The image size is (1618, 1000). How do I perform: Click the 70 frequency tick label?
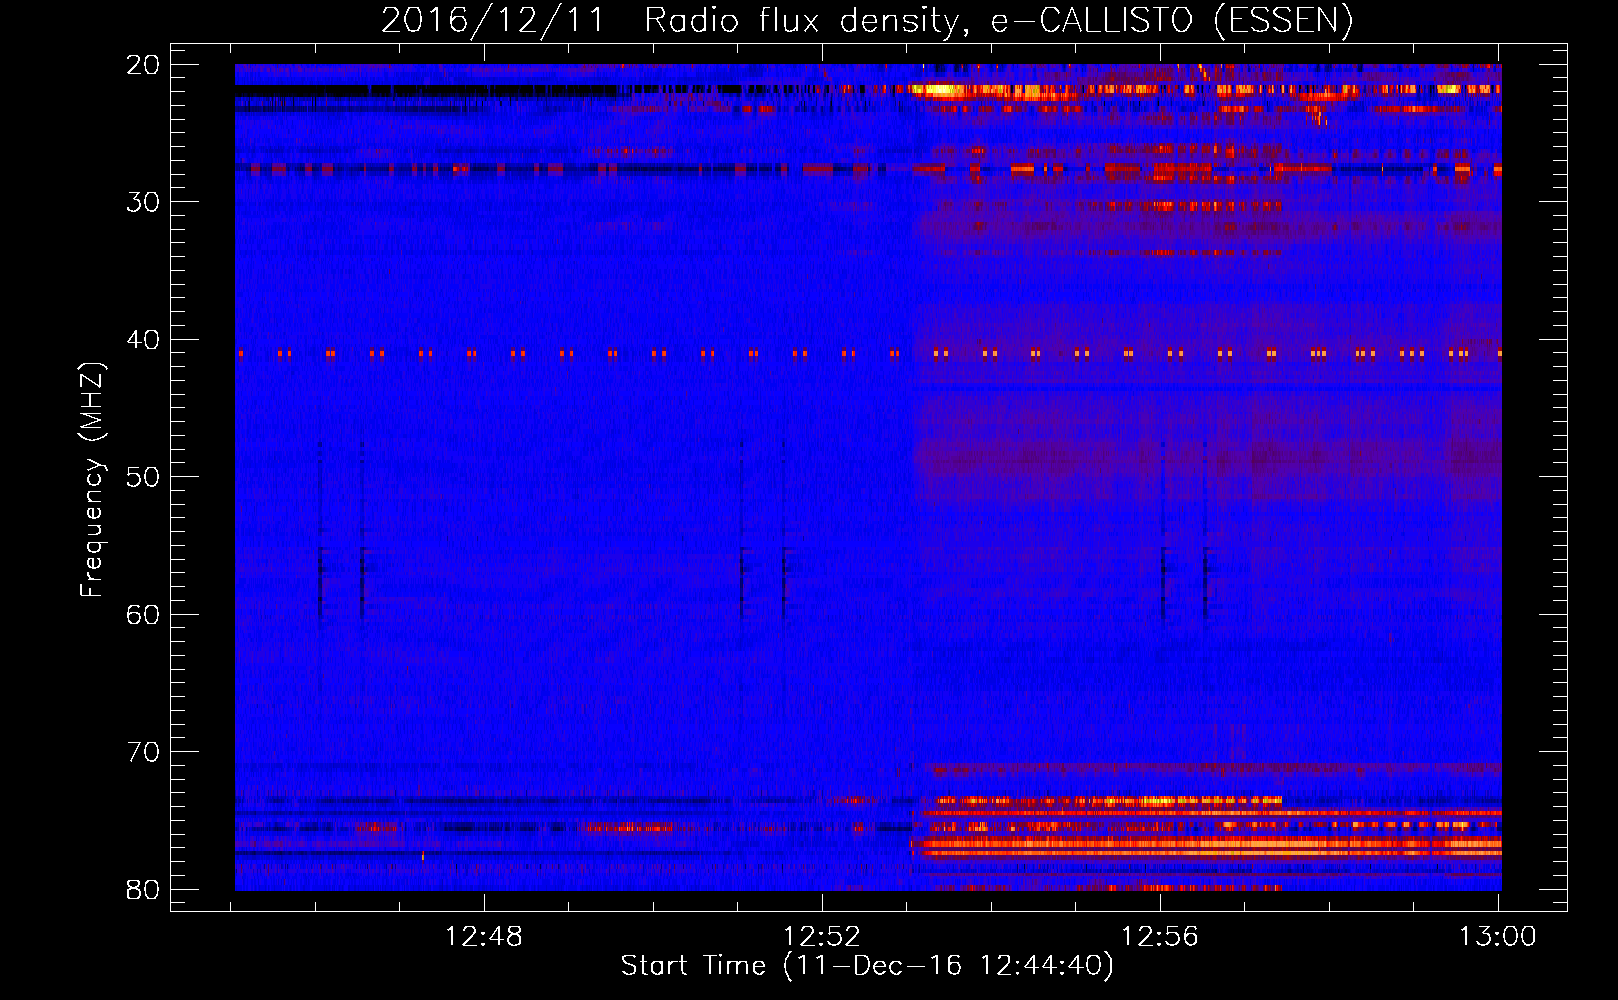pos(143,752)
